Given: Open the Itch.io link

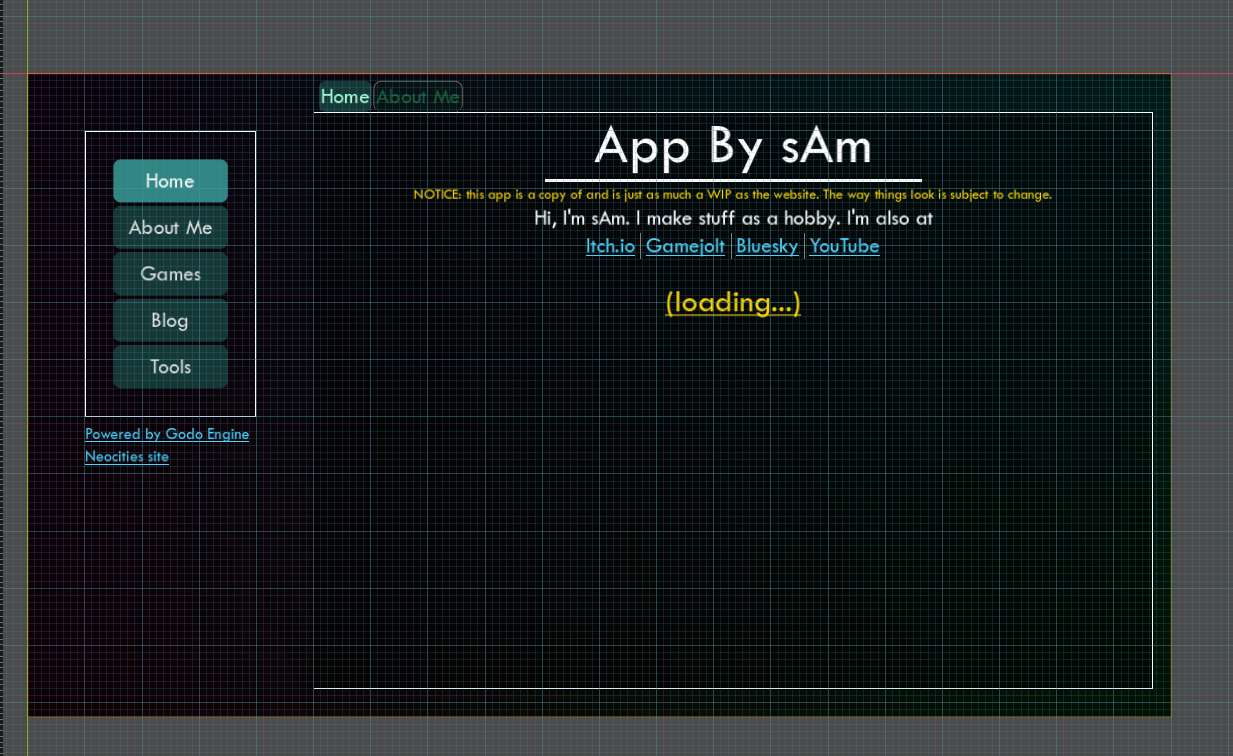Looking at the screenshot, I should 610,246.
